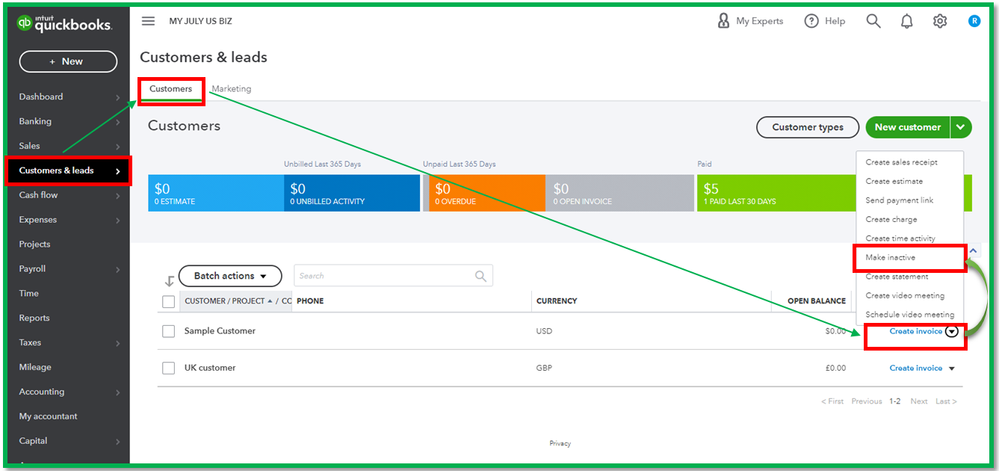Check the Sample Customer row checkbox
The width and height of the screenshot is (999, 471).
point(169,331)
